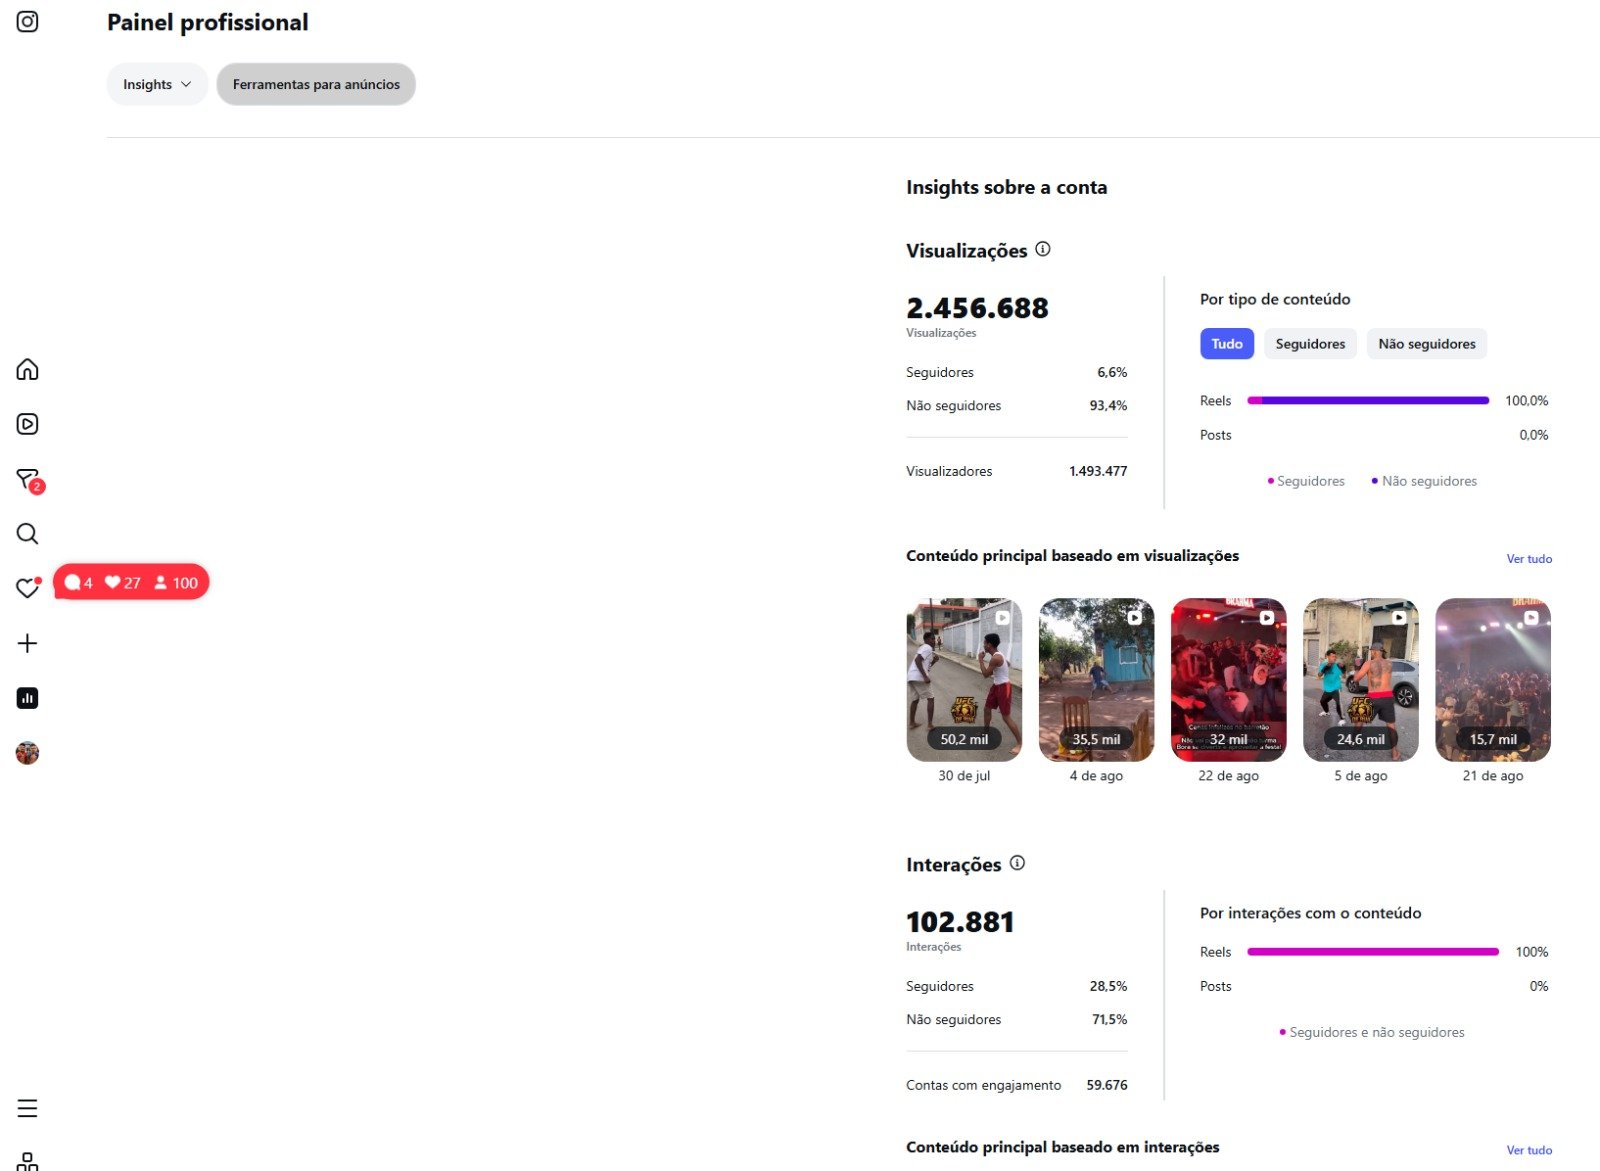
Task: Select the Tudo content filter
Action: 1226,344
